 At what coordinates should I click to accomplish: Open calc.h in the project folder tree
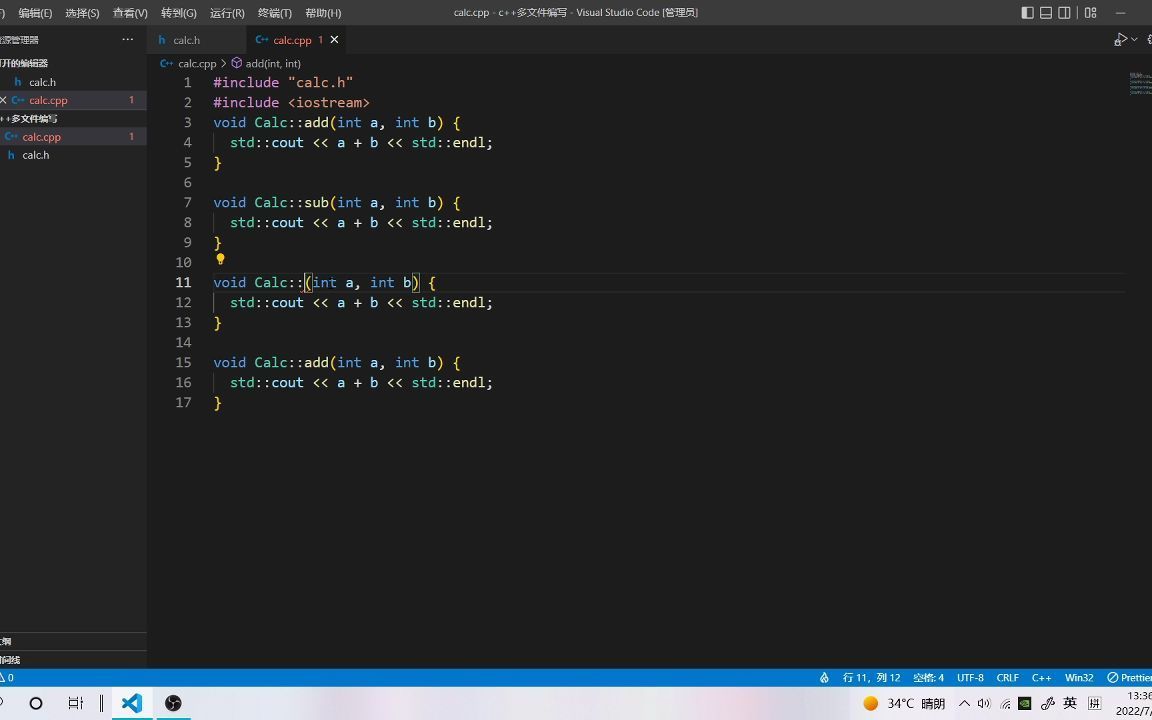pyautogui.click(x=73, y=155)
